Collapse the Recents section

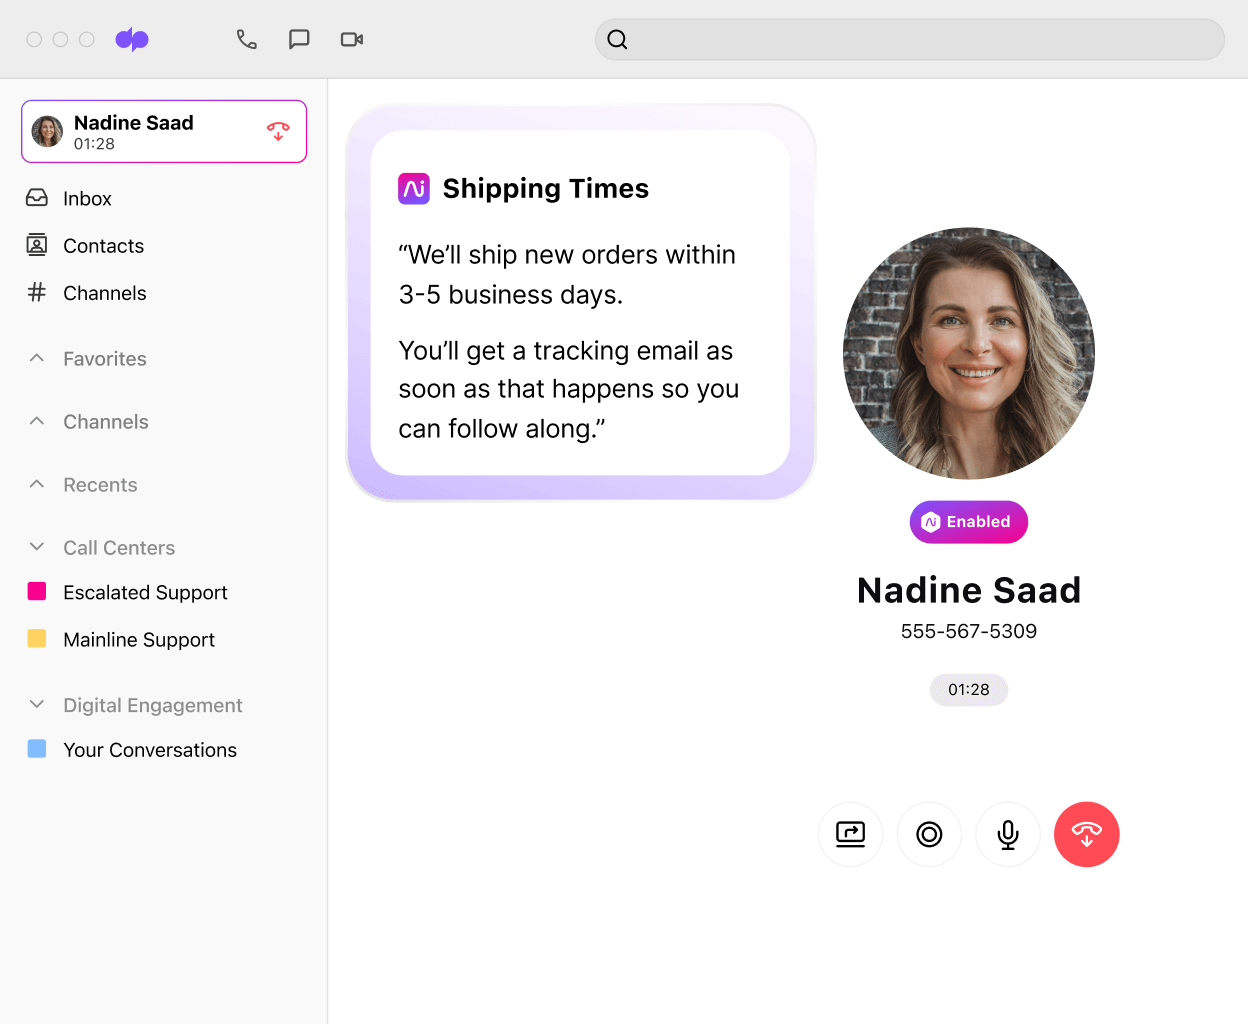click(37, 484)
